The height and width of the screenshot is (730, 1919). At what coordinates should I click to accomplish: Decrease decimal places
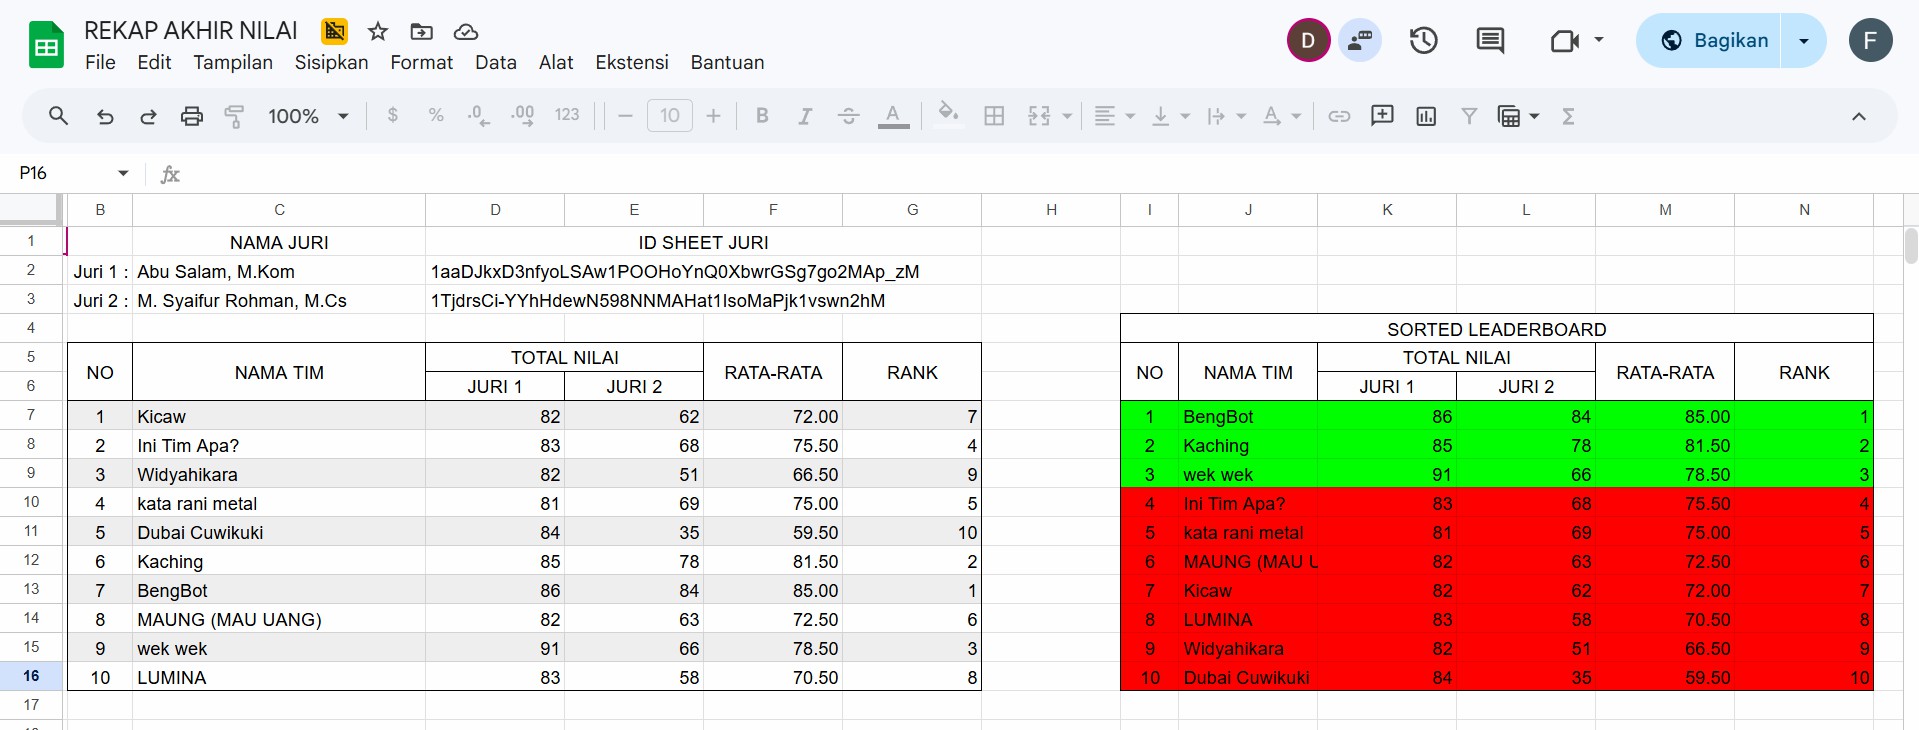[x=479, y=116]
